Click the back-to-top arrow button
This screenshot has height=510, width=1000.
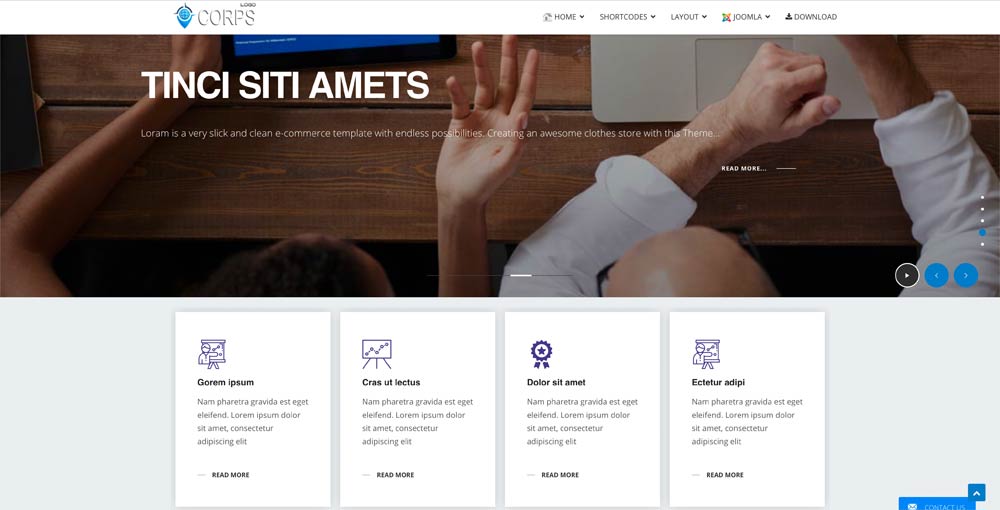pyautogui.click(x=976, y=493)
